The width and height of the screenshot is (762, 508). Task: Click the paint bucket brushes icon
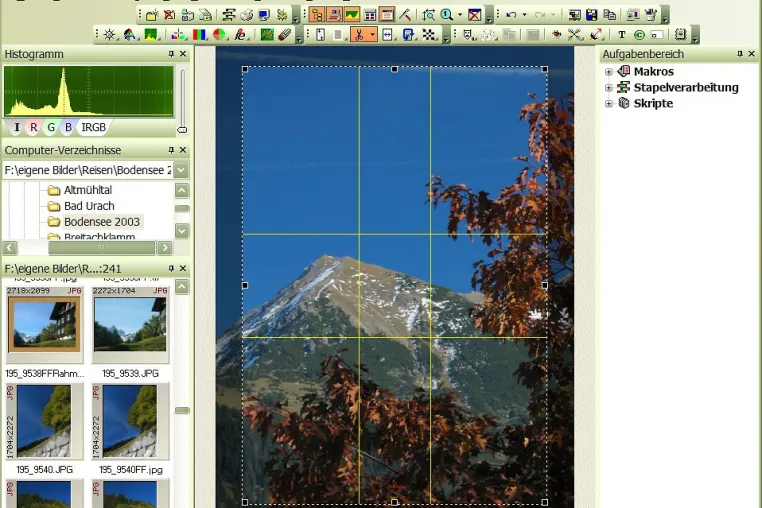650,15
